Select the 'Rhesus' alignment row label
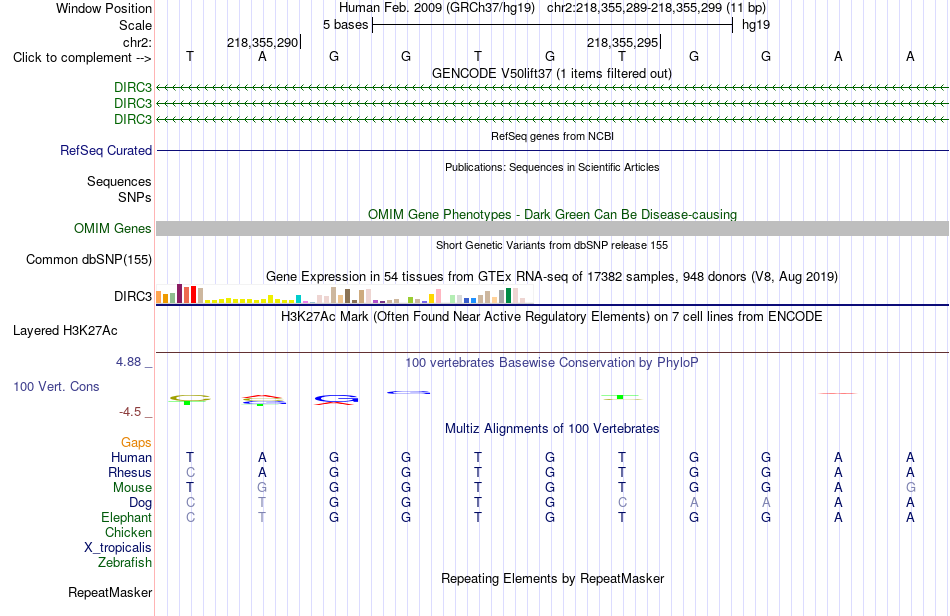Image resolution: width=950 pixels, height=616 pixels. [130, 472]
